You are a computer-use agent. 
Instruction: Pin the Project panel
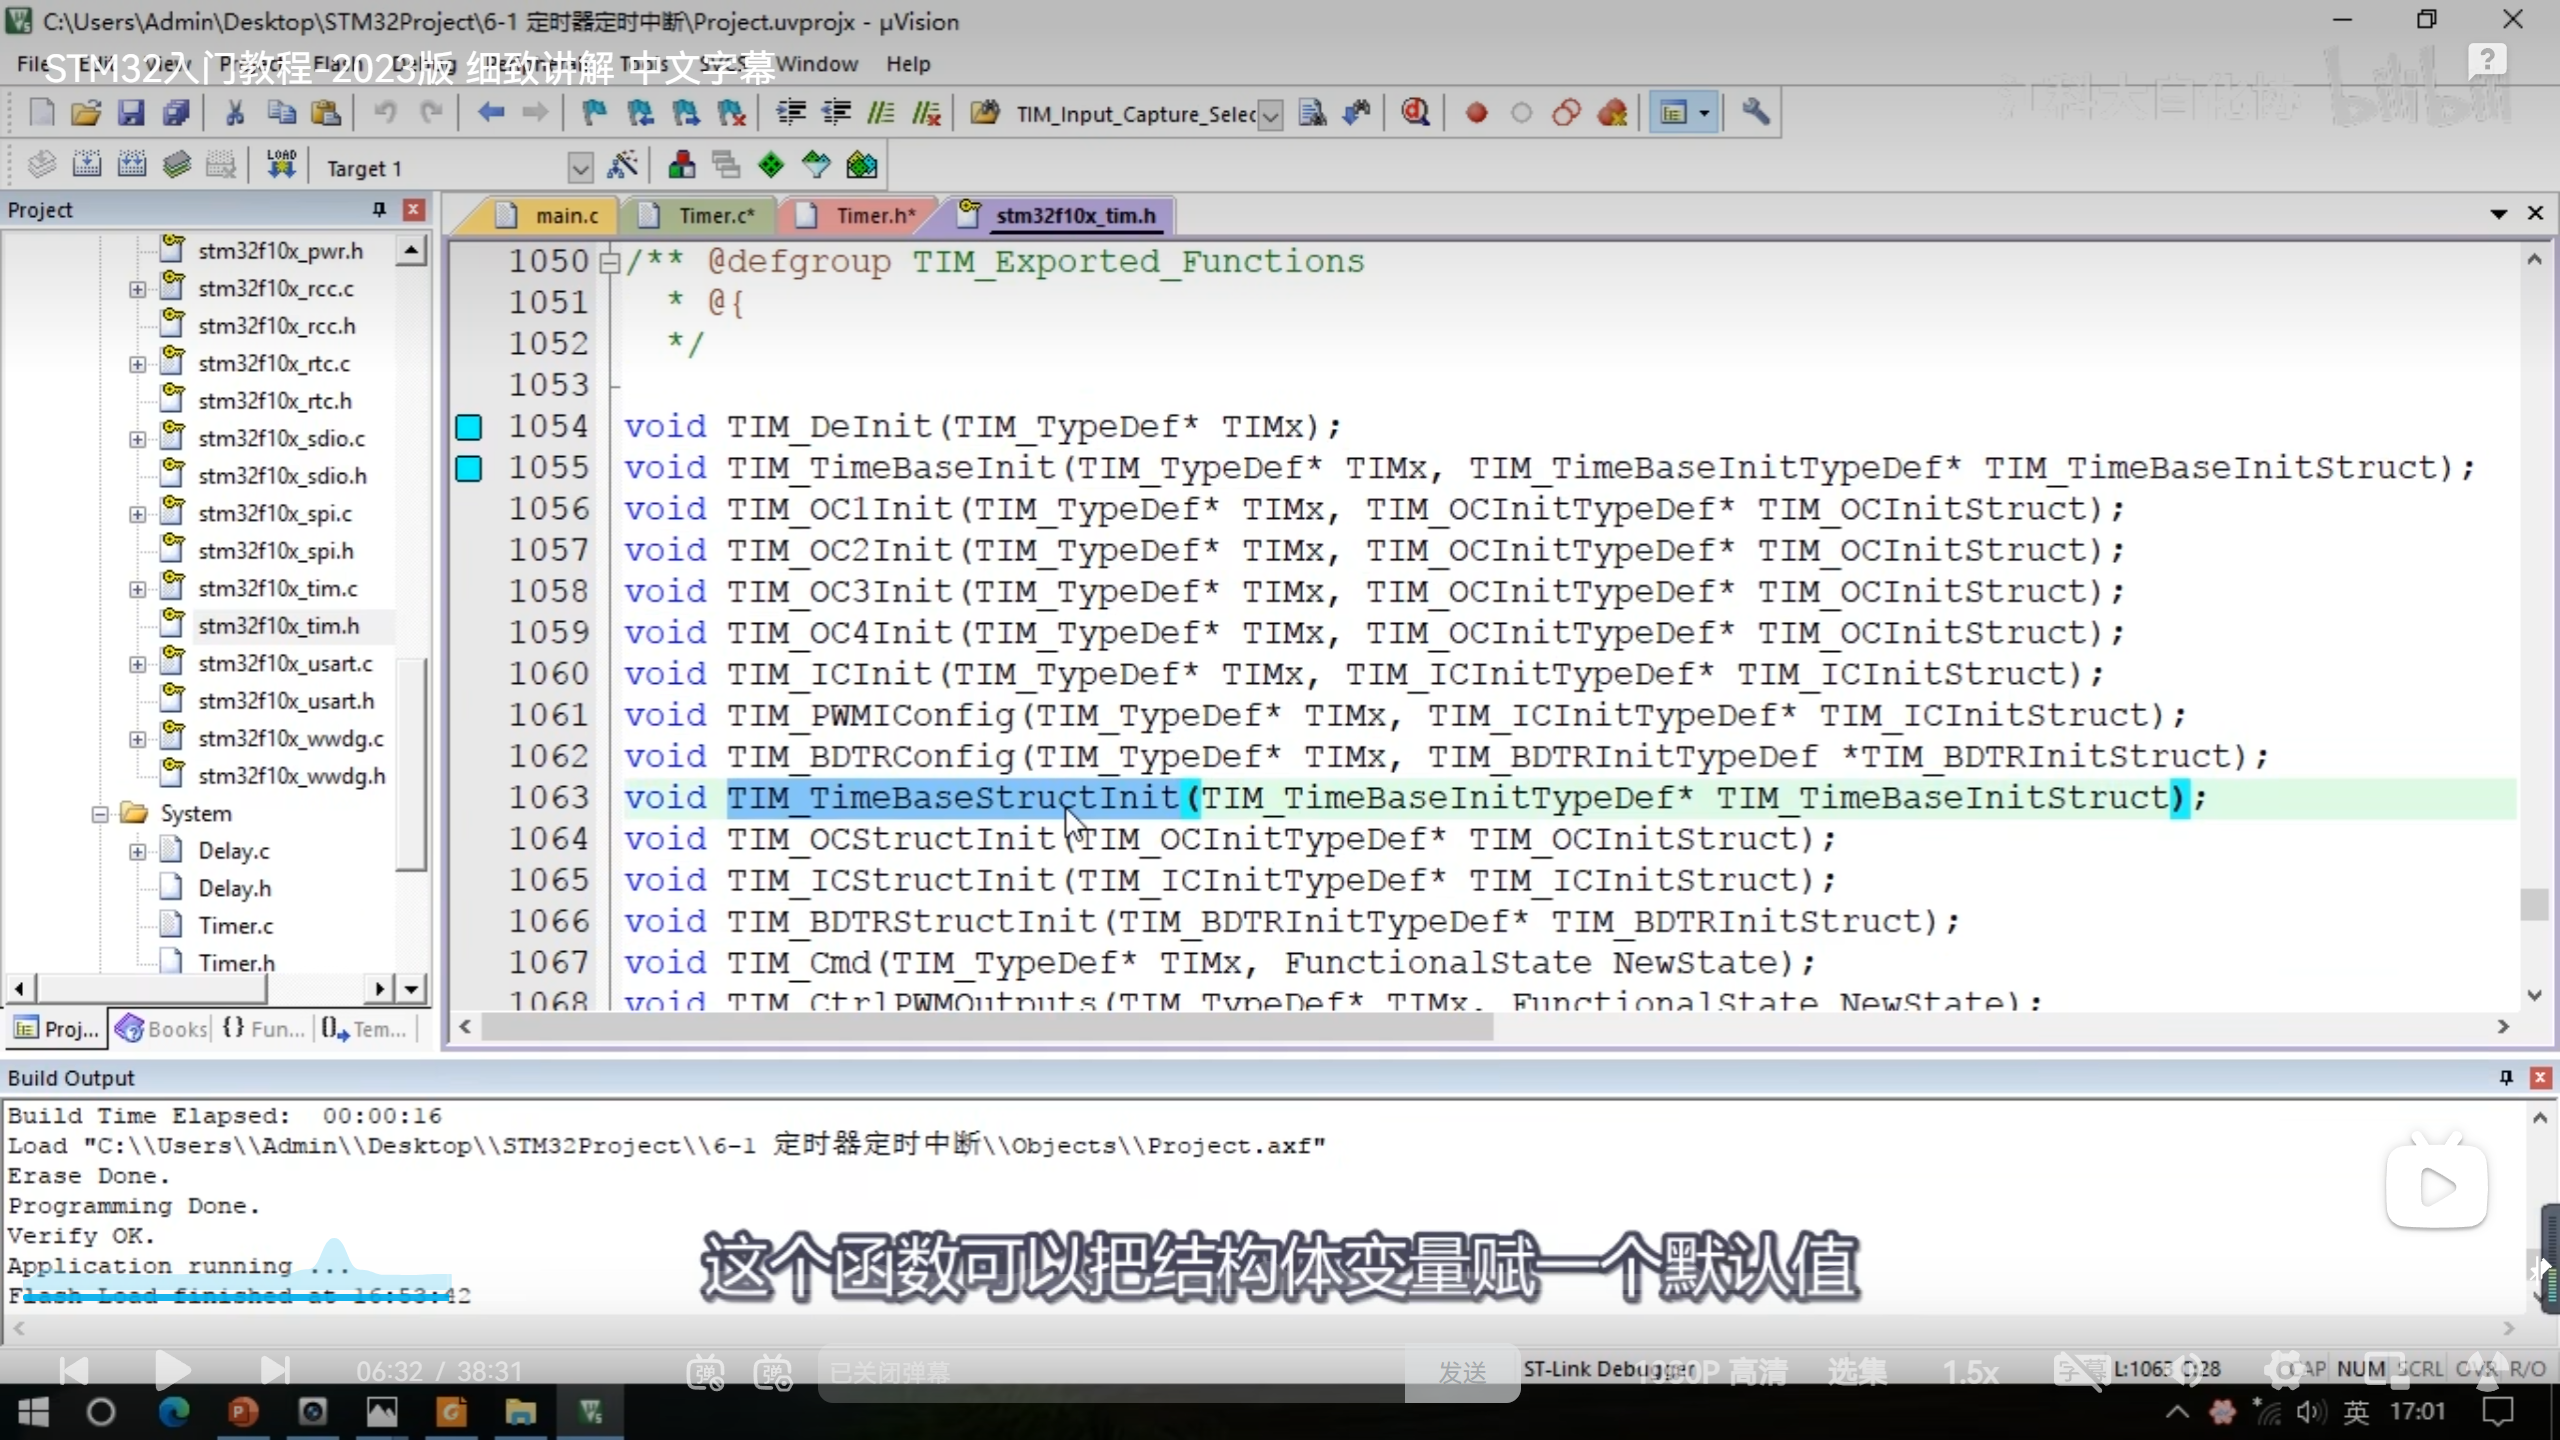point(379,209)
